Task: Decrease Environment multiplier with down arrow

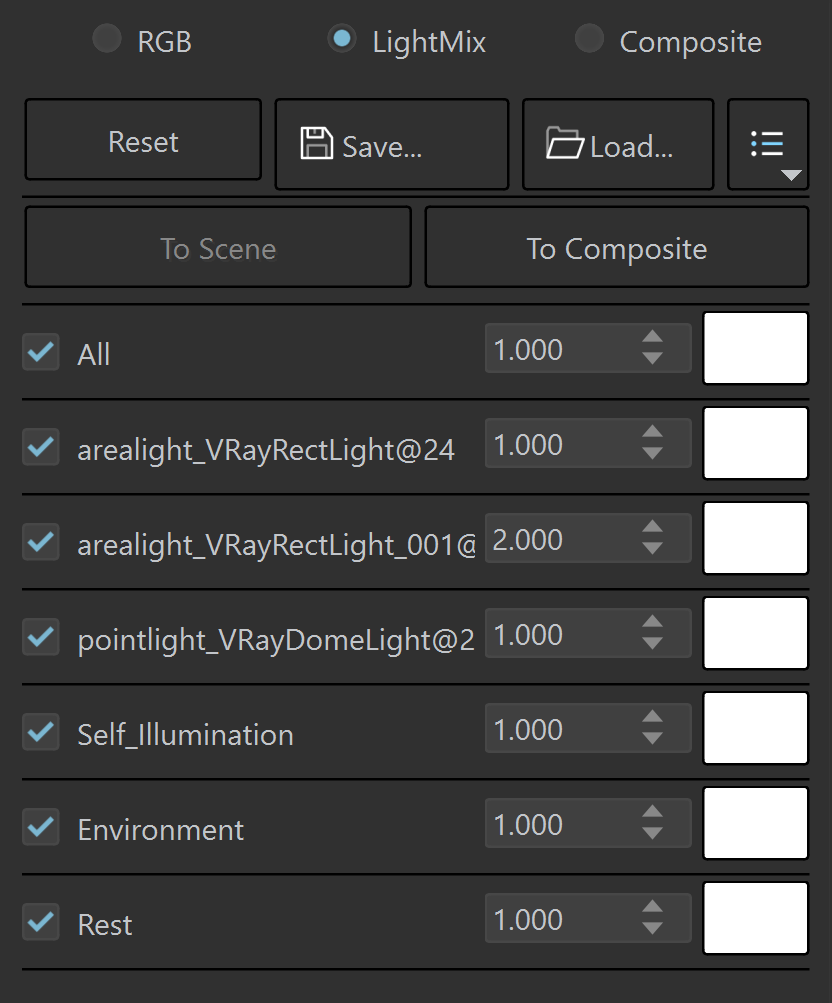Action: pos(652,833)
